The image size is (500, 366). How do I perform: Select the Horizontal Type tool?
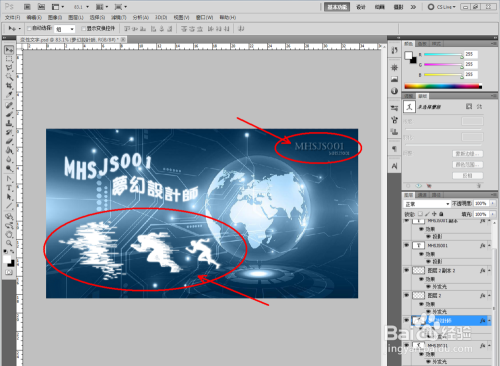point(9,188)
